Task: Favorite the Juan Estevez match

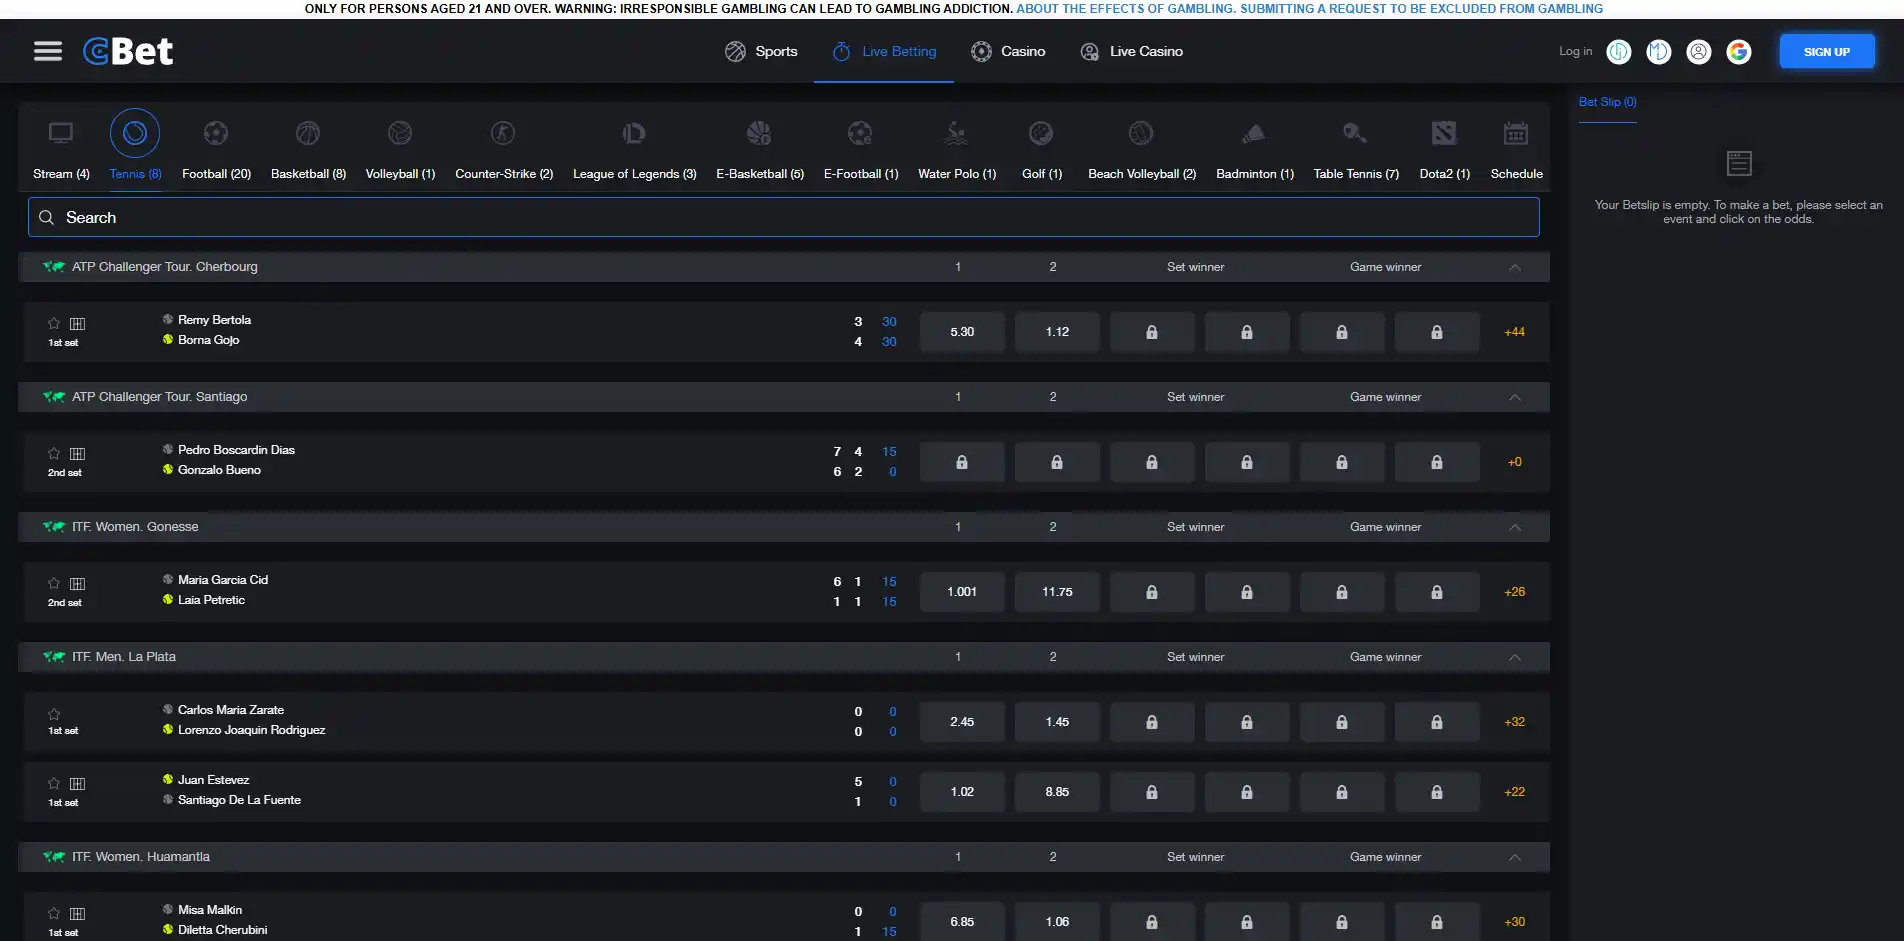Action: click(x=54, y=783)
